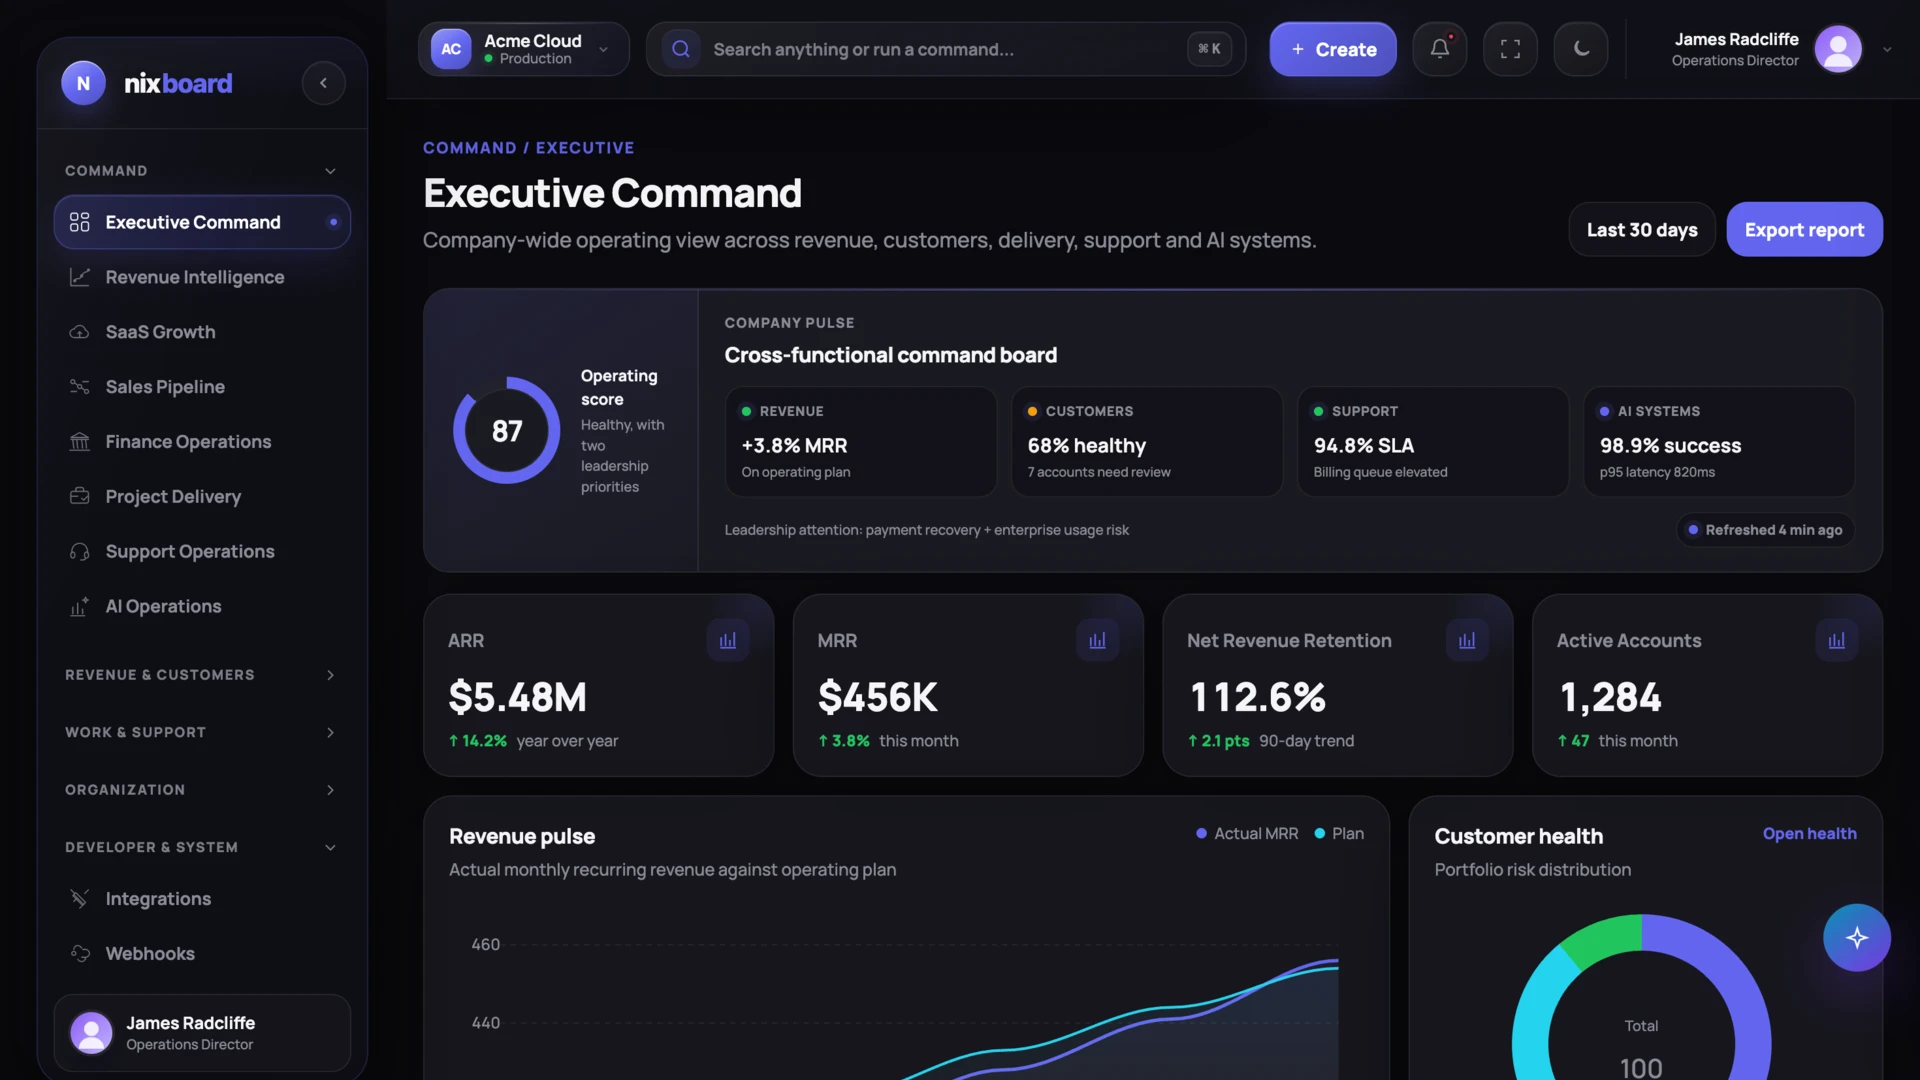Open the Acme Cloud workspace switcher dropdown
Viewport: 1920px width, 1080px height.
[x=524, y=49]
